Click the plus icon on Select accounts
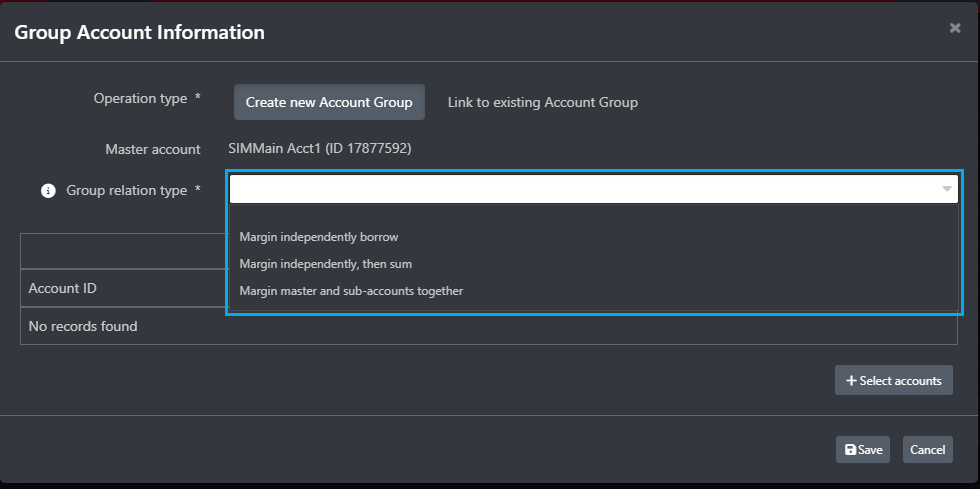Viewport: 980px width, 489px height. [851, 381]
